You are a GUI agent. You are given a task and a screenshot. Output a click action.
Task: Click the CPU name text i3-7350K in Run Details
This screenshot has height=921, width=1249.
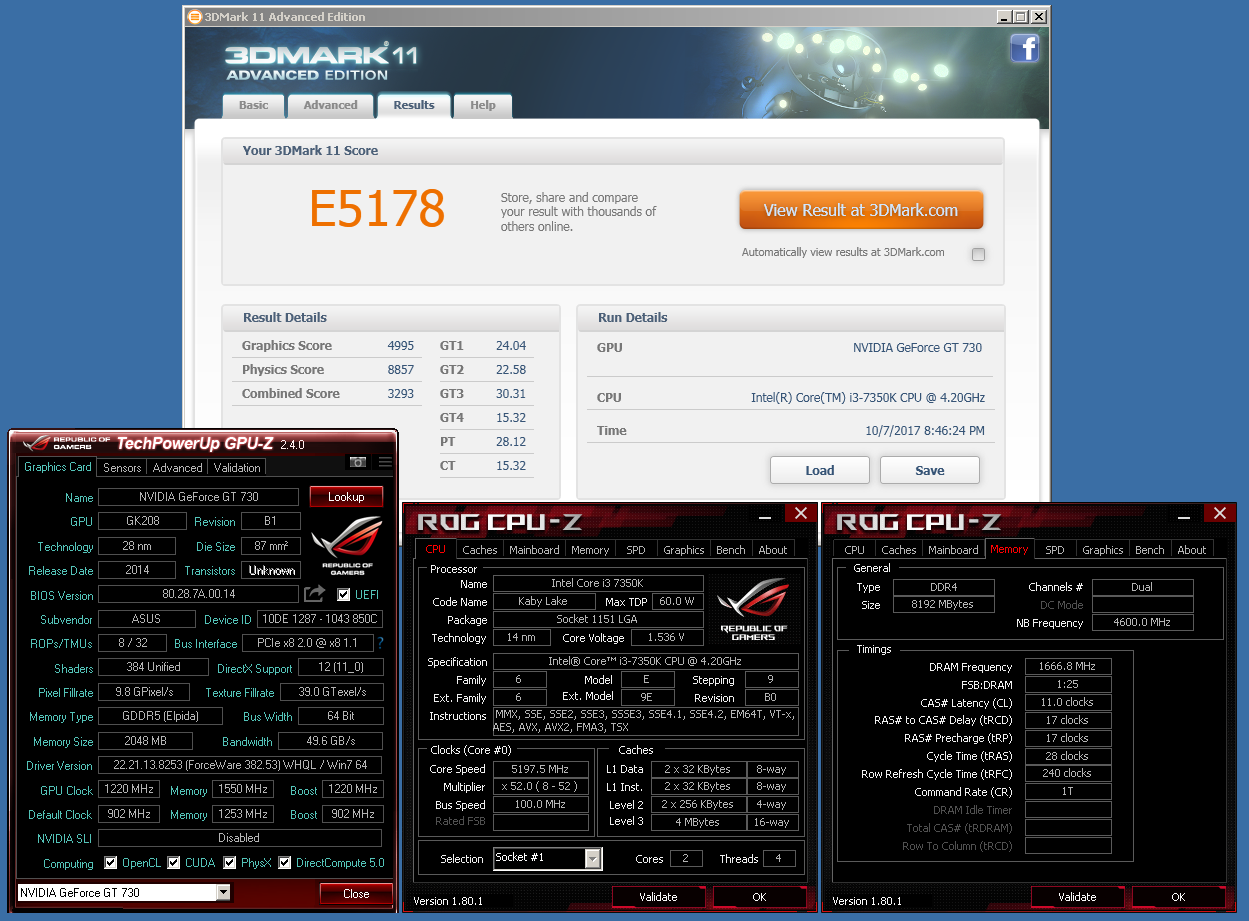click(x=868, y=398)
